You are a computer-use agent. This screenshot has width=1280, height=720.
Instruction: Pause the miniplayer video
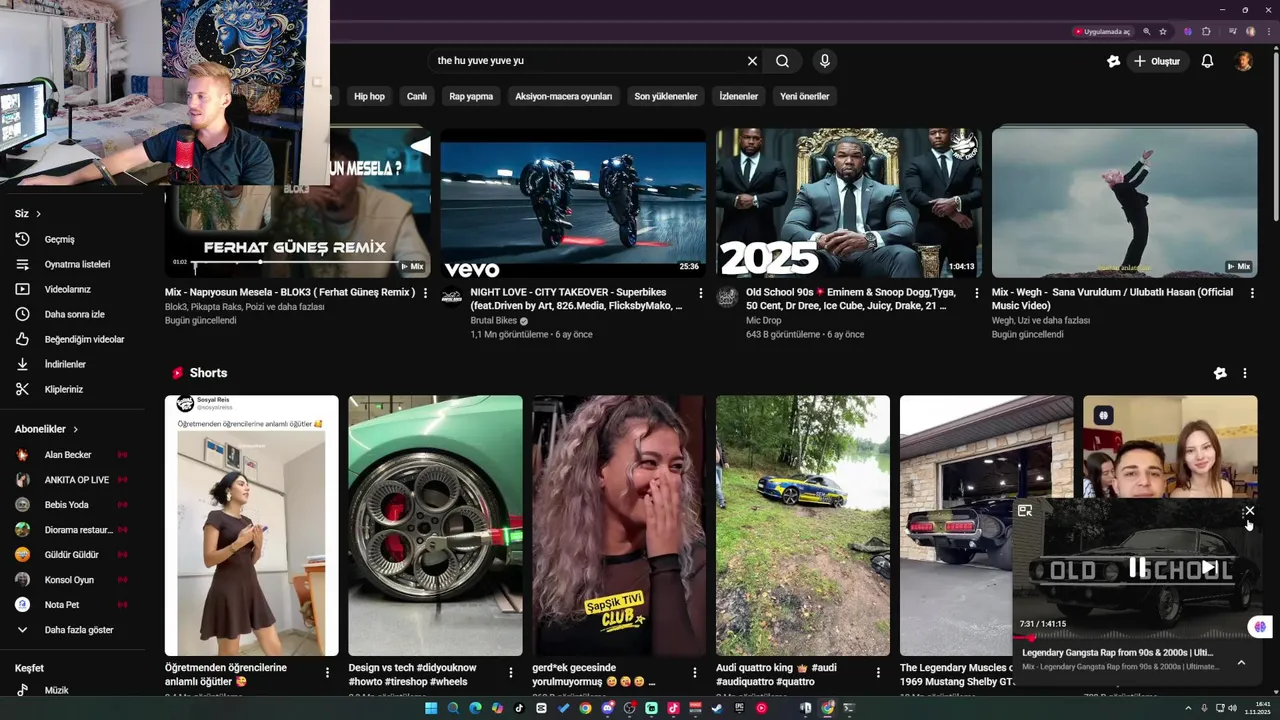point(1137,567)
